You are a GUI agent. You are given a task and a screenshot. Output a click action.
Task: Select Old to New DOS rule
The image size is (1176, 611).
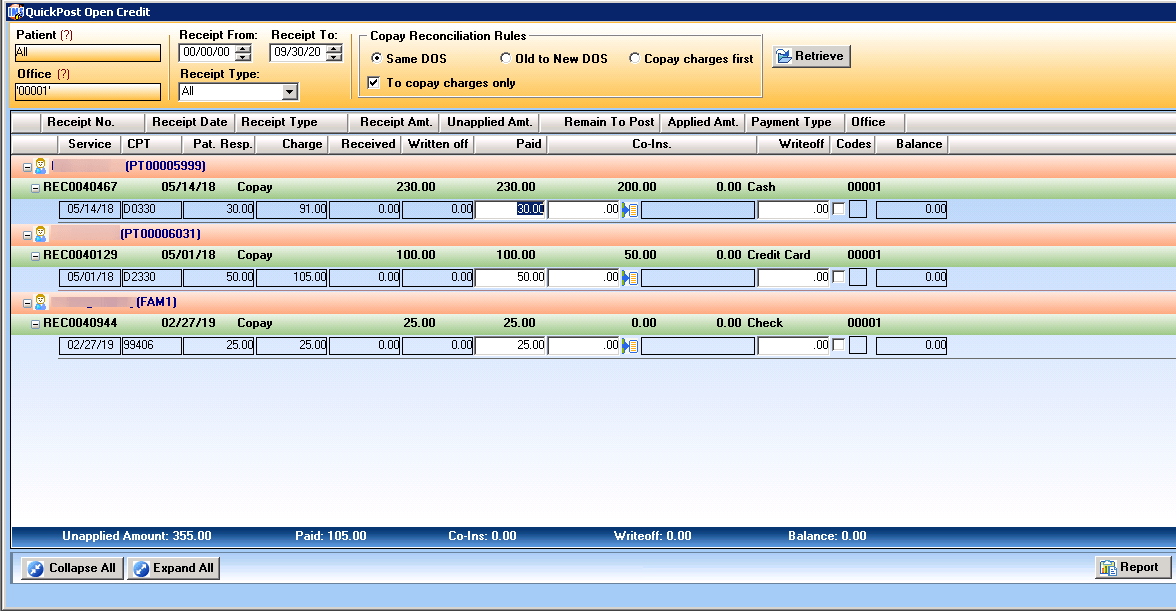(x=506, y=58)
